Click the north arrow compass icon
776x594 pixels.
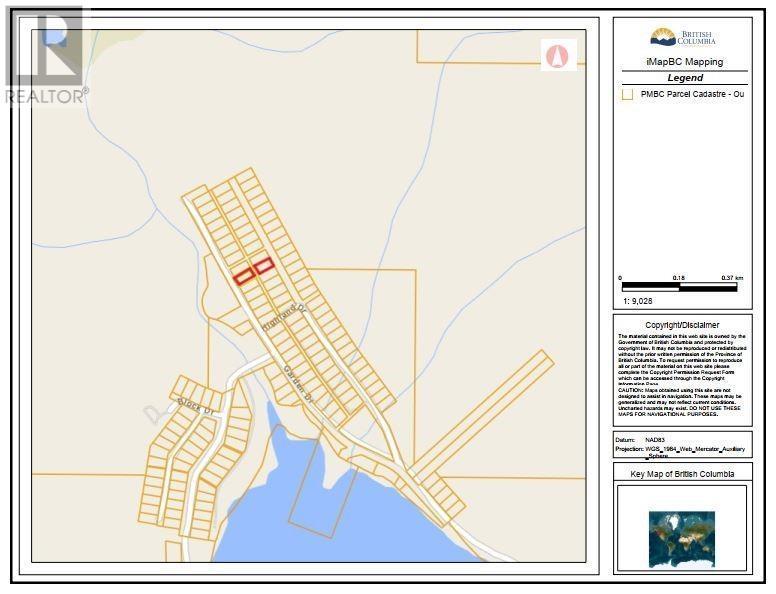[x=559, y=56]
